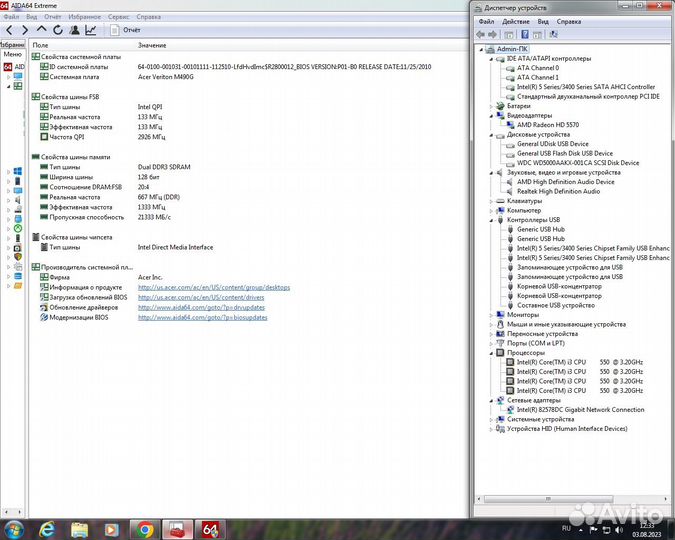The image size is (675, 540).
Task: Go up one level in AIDA64 toolbar
Action: (x=41, y=29)
